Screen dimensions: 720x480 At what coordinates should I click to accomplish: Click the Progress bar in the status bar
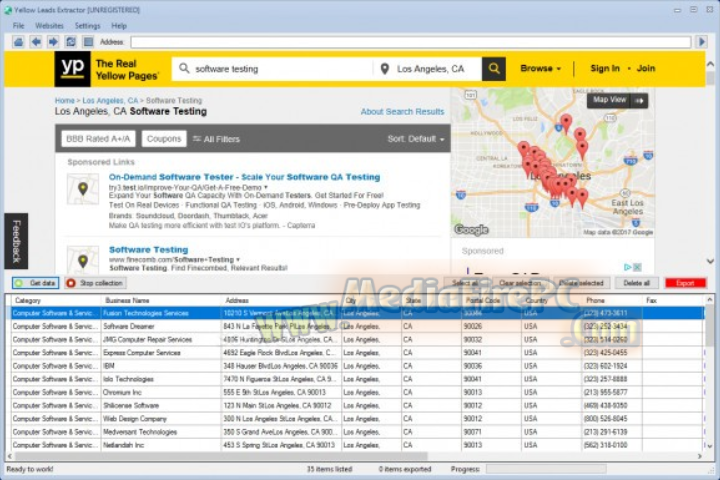pyautogui.click(x=546, y=469)
